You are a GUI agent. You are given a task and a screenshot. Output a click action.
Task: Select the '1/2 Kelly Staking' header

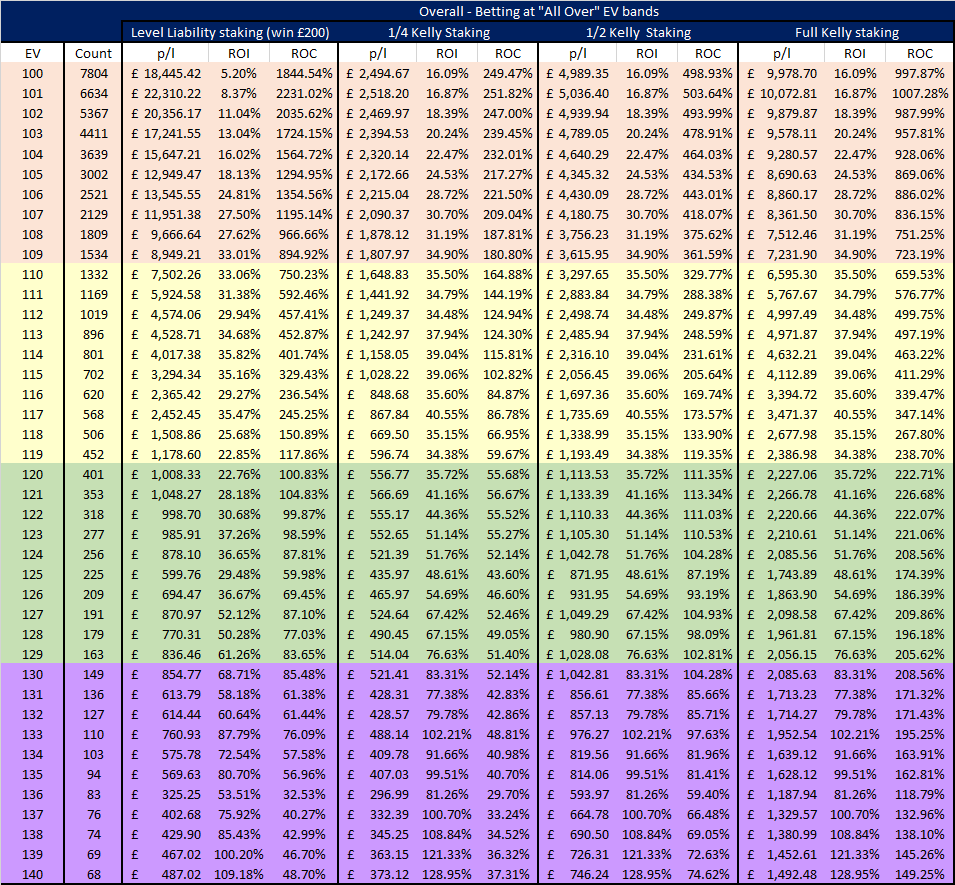pyautogui.click(x=638, y=33)
